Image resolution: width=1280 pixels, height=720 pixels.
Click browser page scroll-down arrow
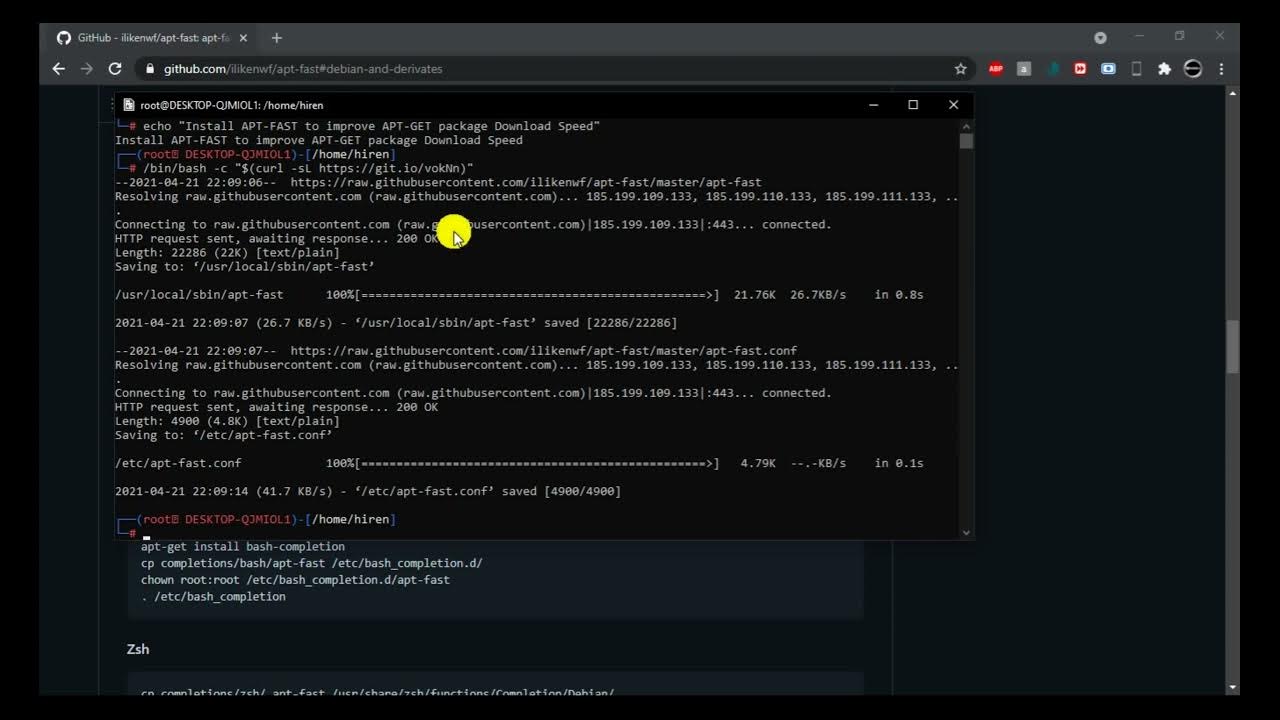pos(1232,687)
